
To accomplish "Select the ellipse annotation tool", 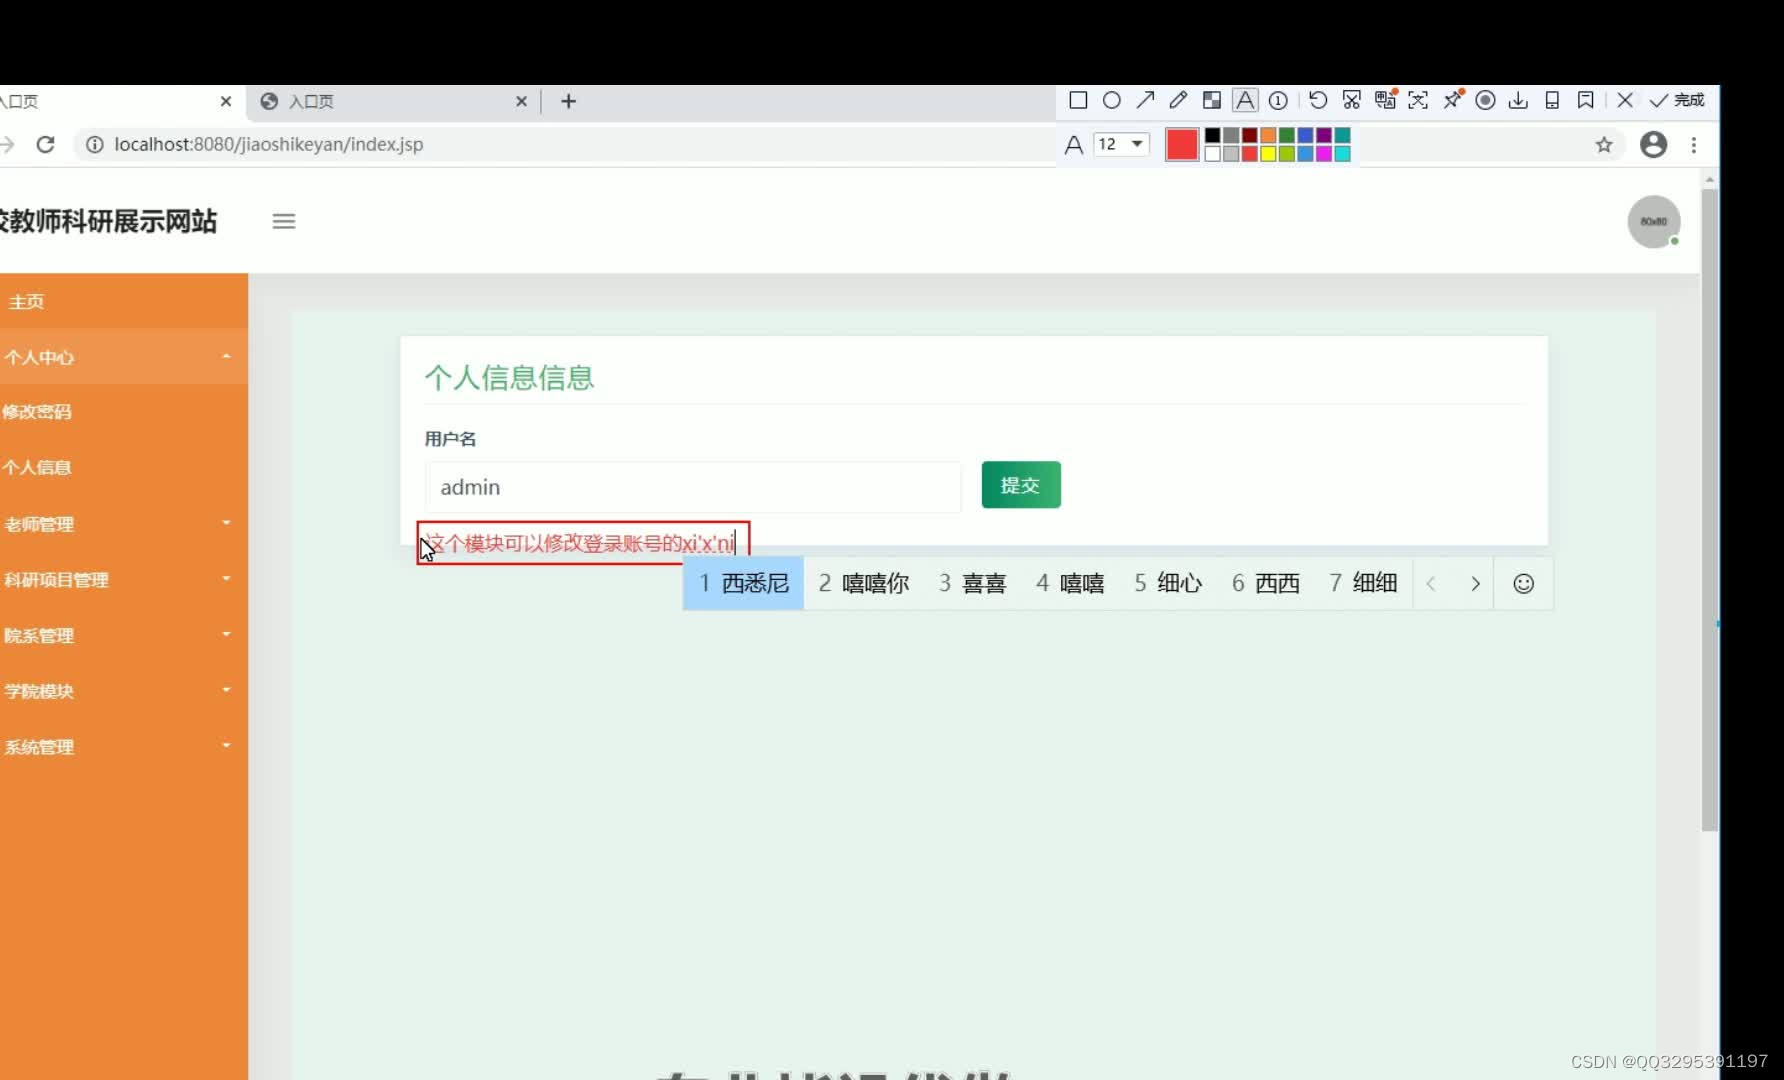I will (x=1111, y=100).
